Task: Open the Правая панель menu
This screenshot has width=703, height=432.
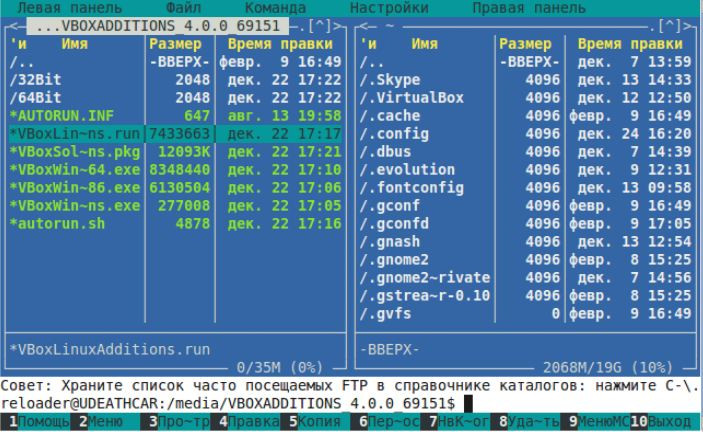Action: click(529, 8)
